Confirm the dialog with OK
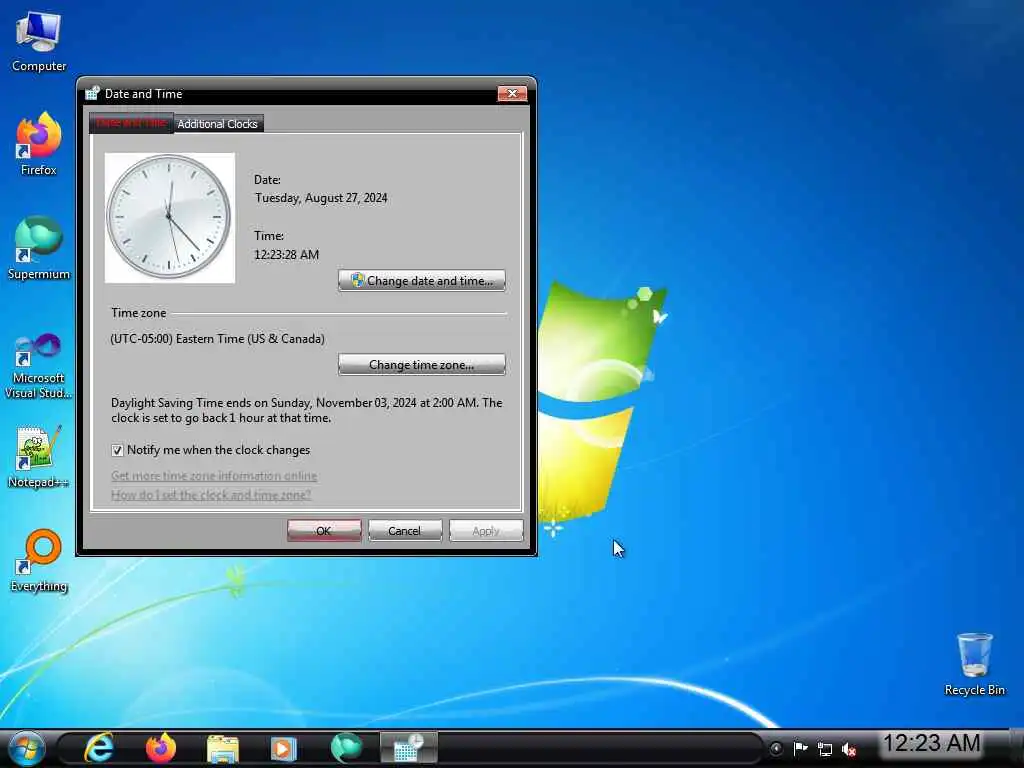1024x768 pixels. [324, 530]
